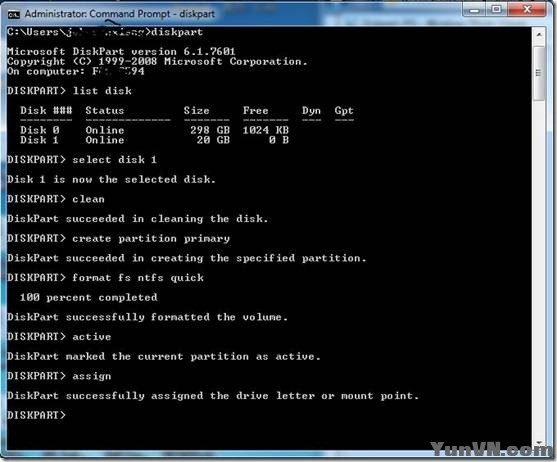This screenshot has height=462, width=557.
Task: Click 'marked the current partition as active' line
Action: tap(164, 356)
